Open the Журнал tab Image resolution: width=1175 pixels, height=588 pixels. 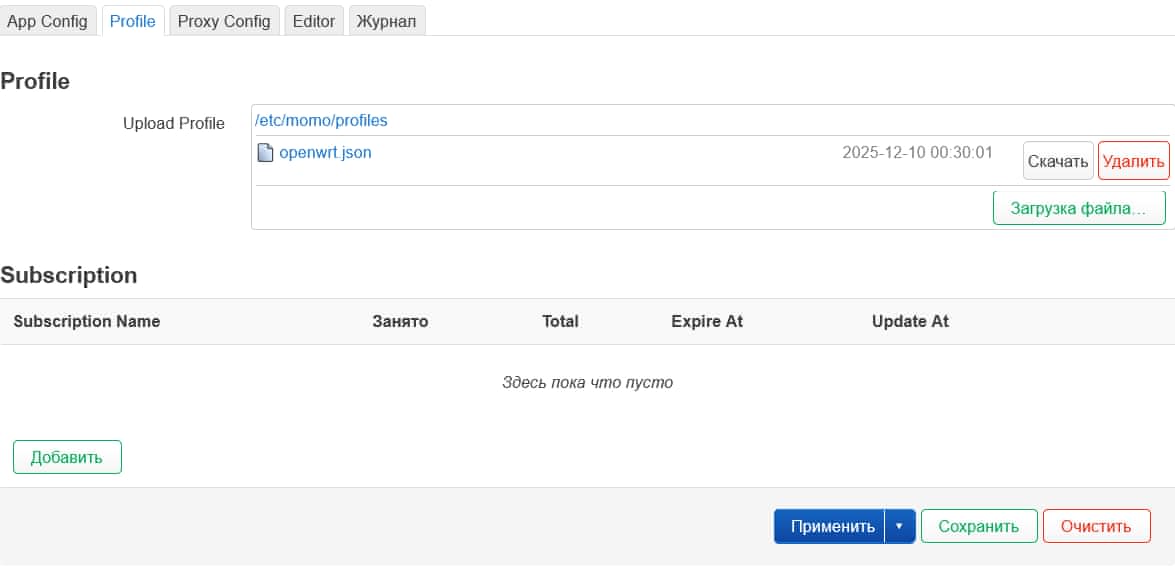coord(386,20)
